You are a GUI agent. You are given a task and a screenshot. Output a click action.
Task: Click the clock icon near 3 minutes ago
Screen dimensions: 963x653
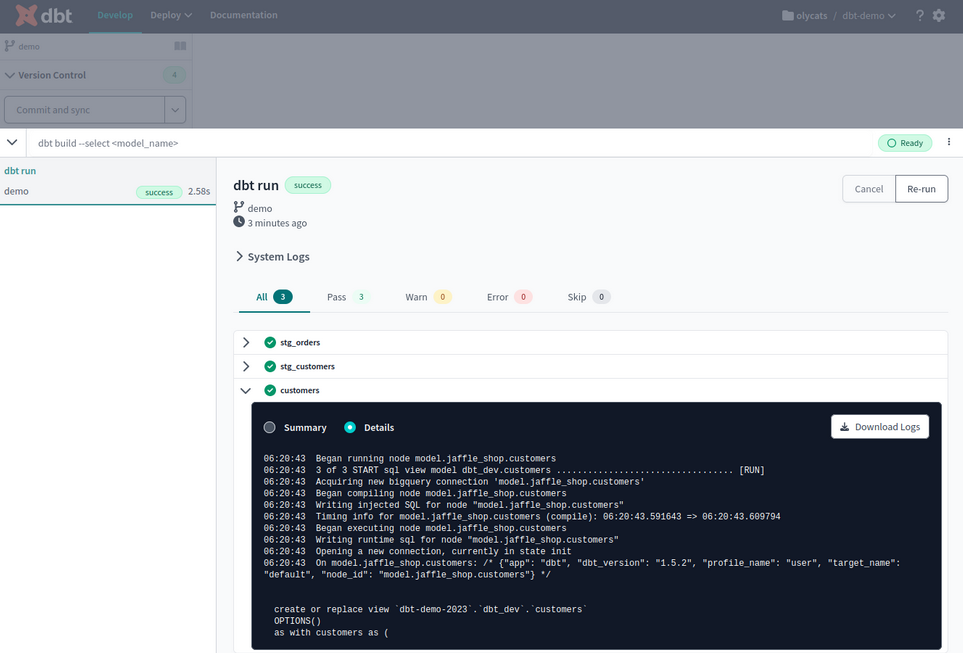coord(239,222)
